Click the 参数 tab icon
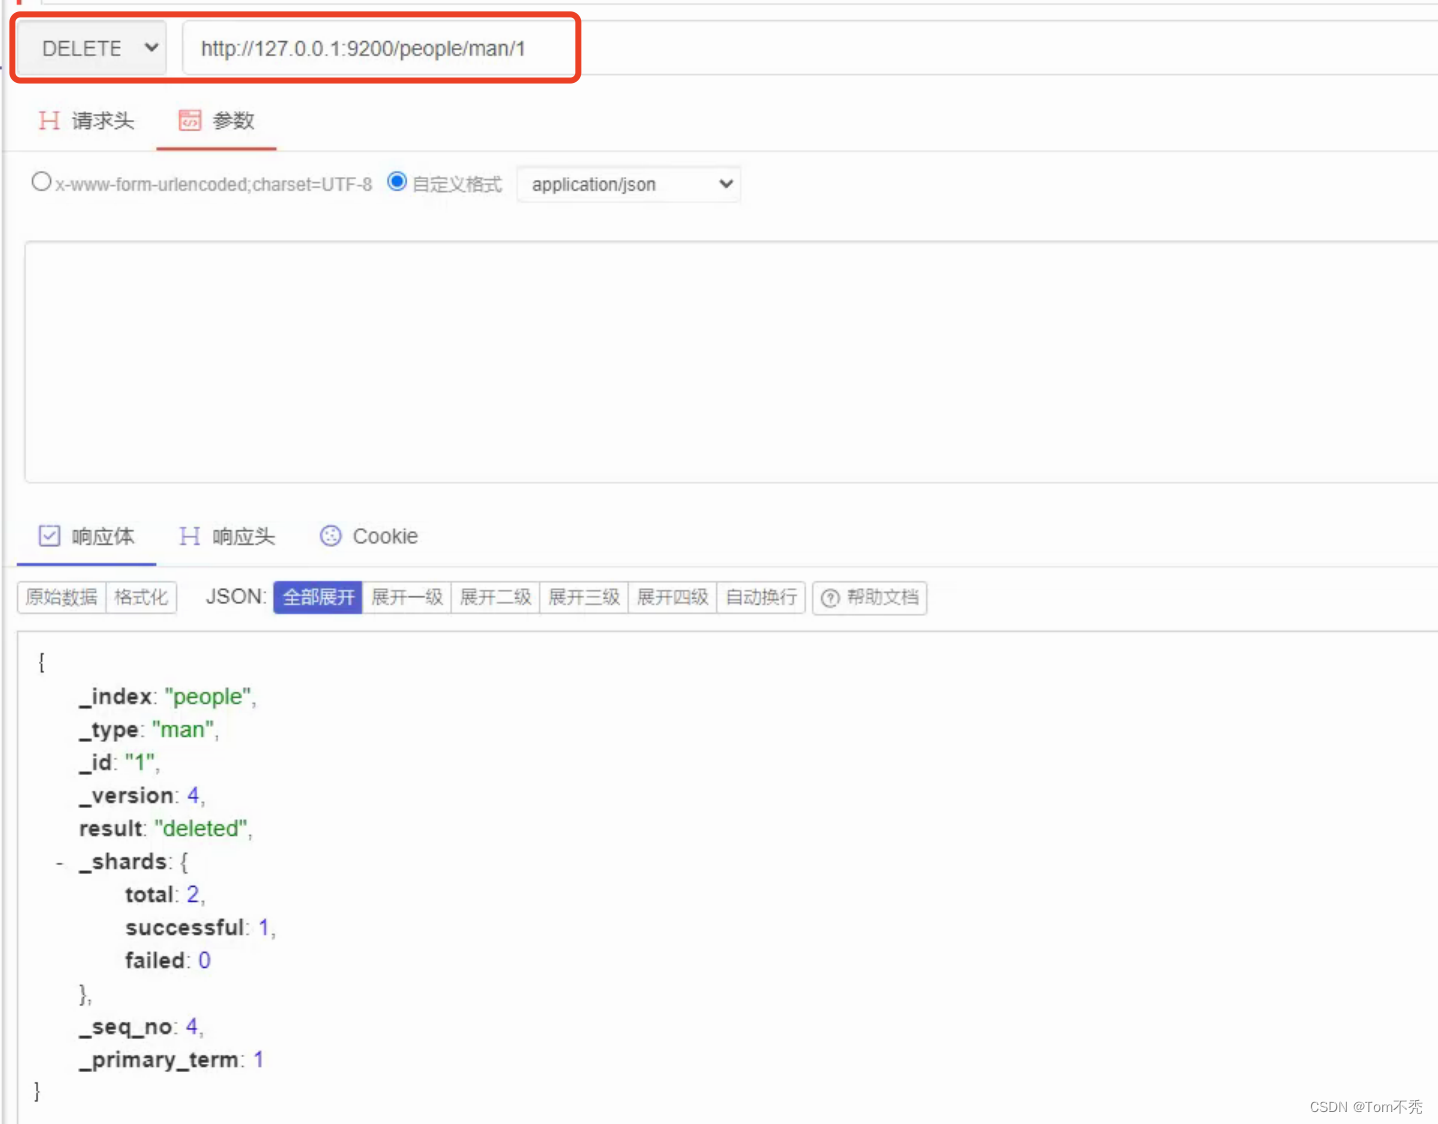Screen dimensions: 1438x1124 coord(190,121)
